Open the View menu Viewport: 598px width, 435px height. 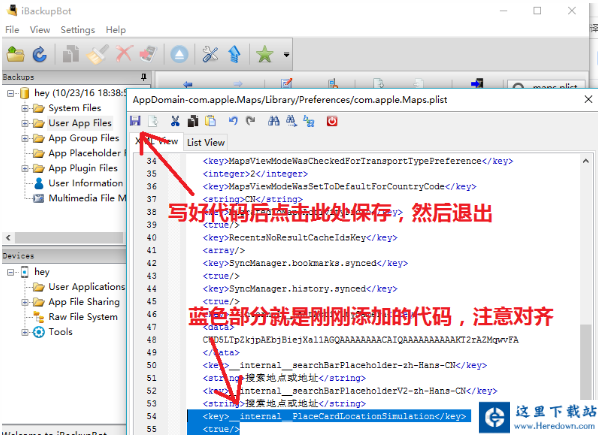[40, 30]
